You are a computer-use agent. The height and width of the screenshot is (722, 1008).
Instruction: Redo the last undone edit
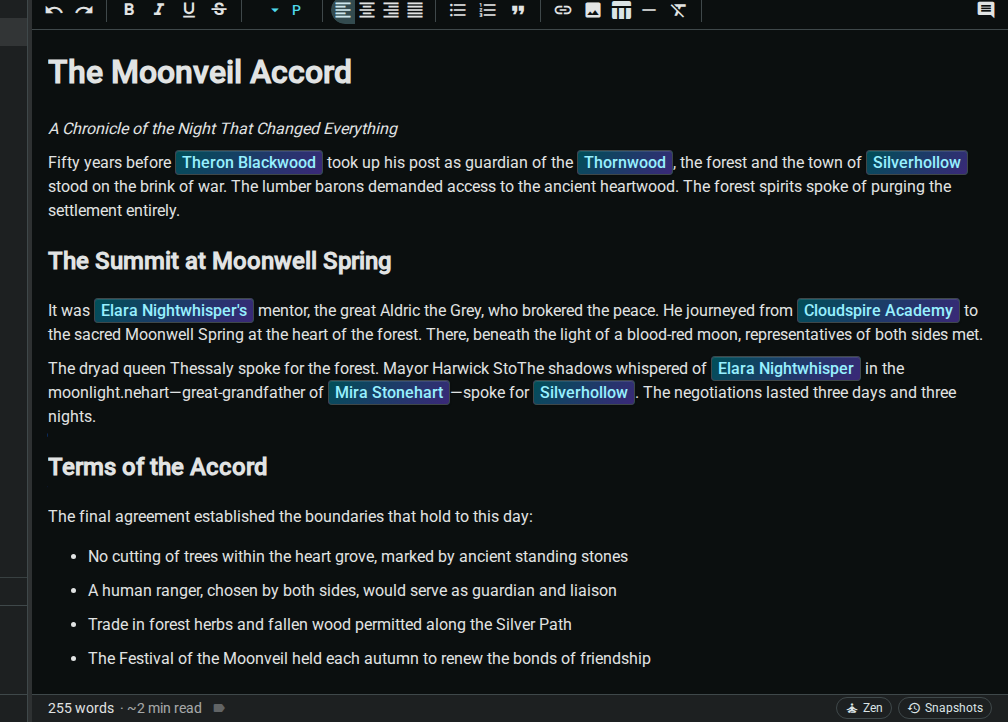[x=84, y=10]
